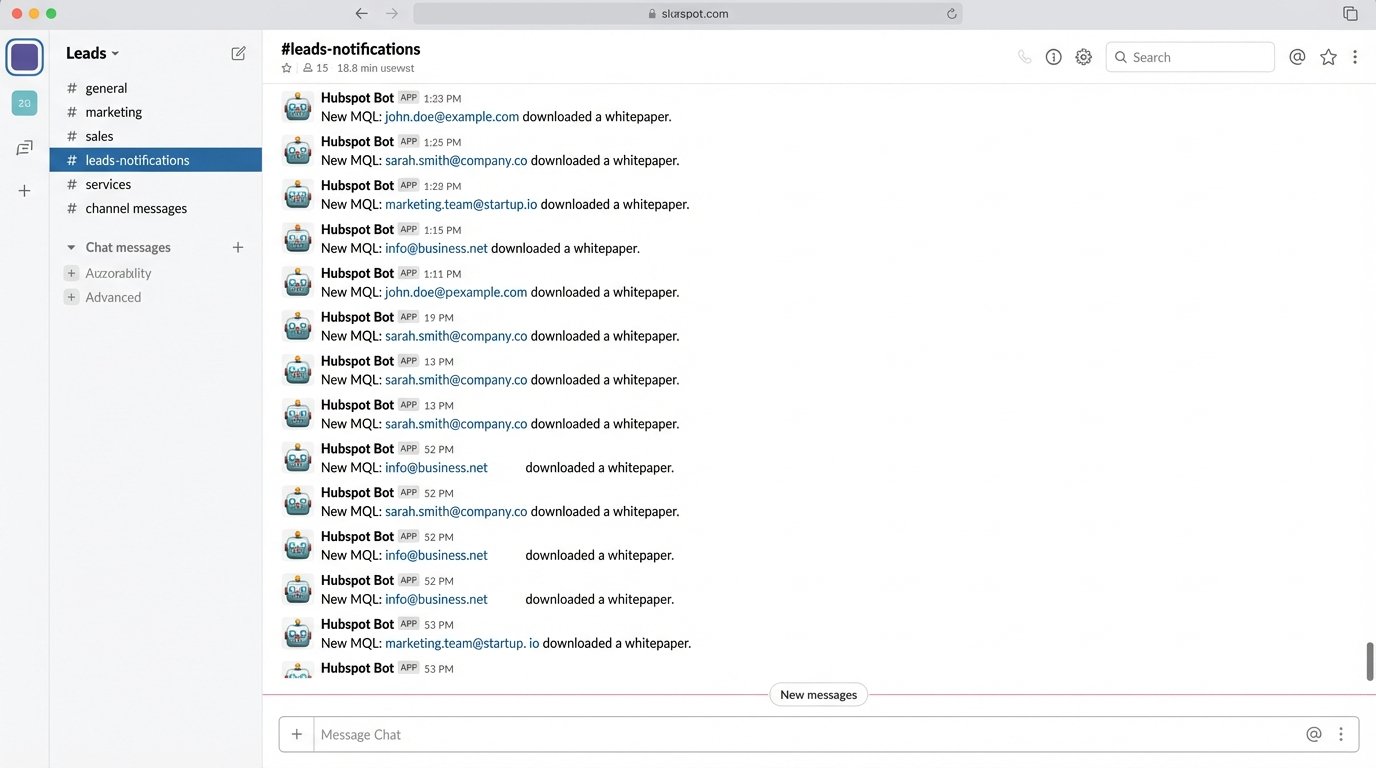Image resolution: width=1376 pixels, height=768 pixels.
Task: Click inside the Message Chat input field
Action: coord(700,734)
